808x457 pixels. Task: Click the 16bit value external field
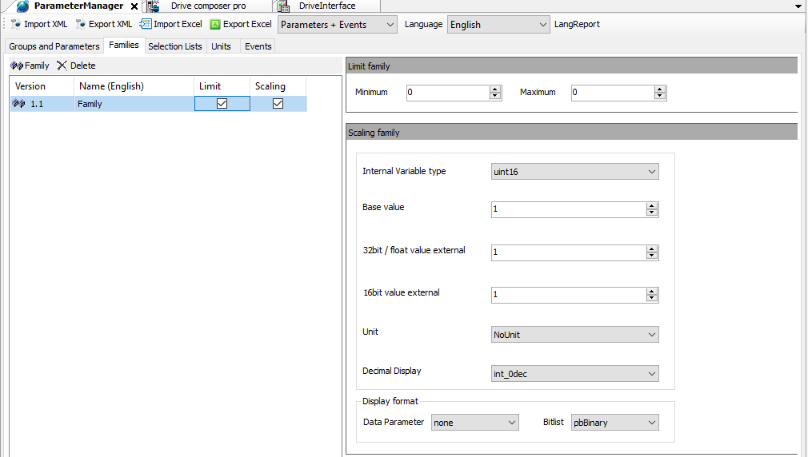[568, 294]
